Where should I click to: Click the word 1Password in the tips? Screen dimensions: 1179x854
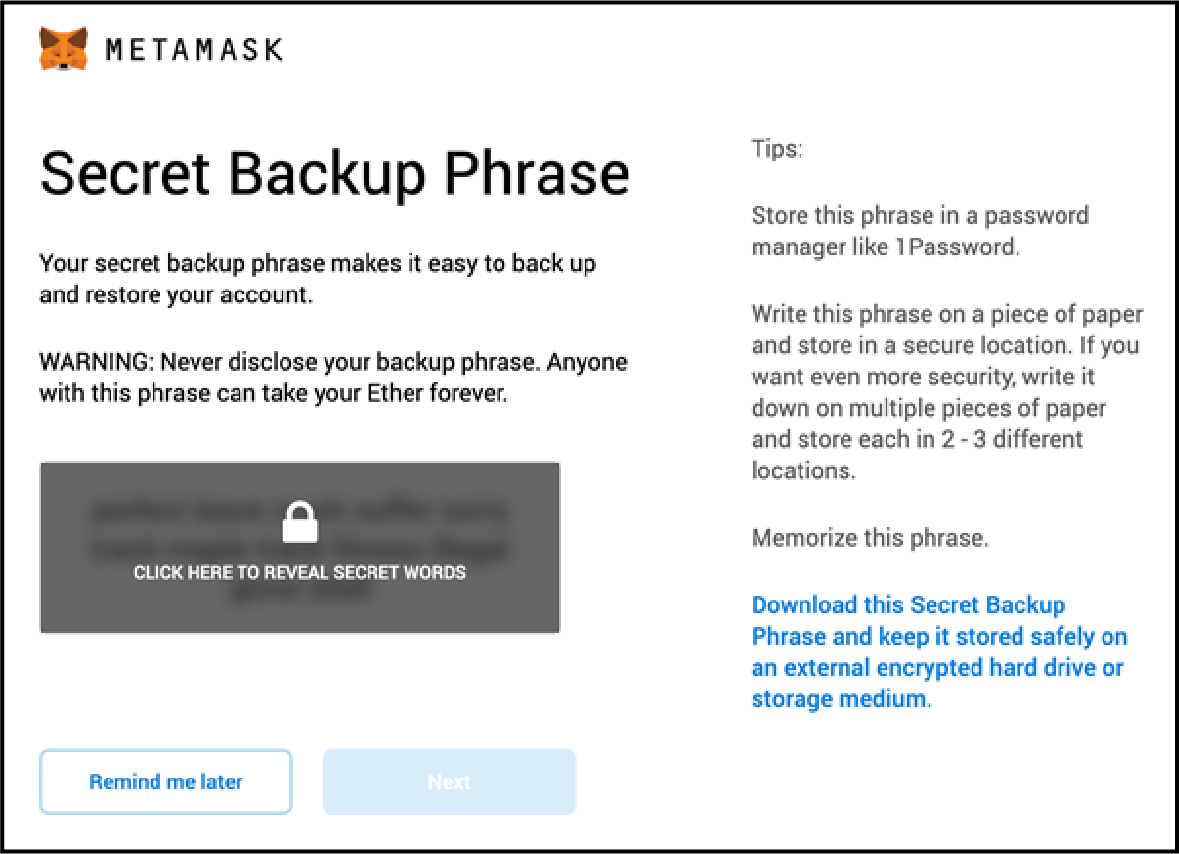click(956, 247)
